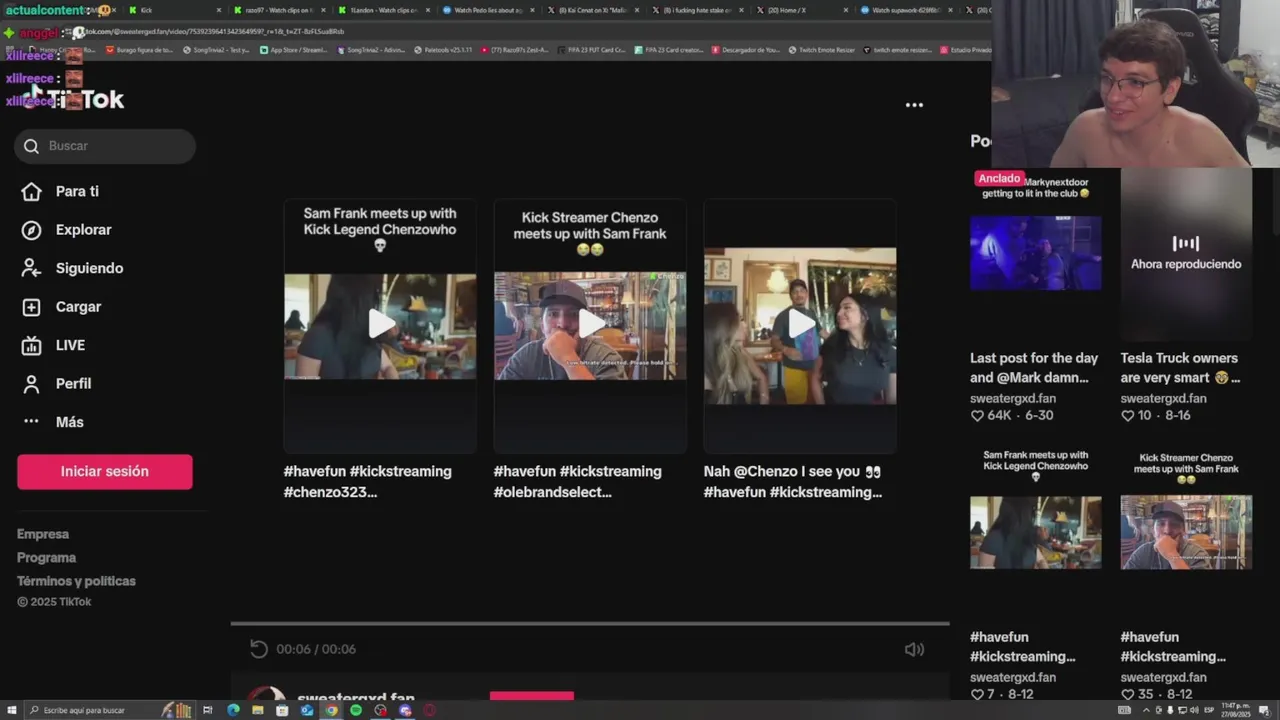
Task: Expand the Programa footer section
Action: coord(46,558)
